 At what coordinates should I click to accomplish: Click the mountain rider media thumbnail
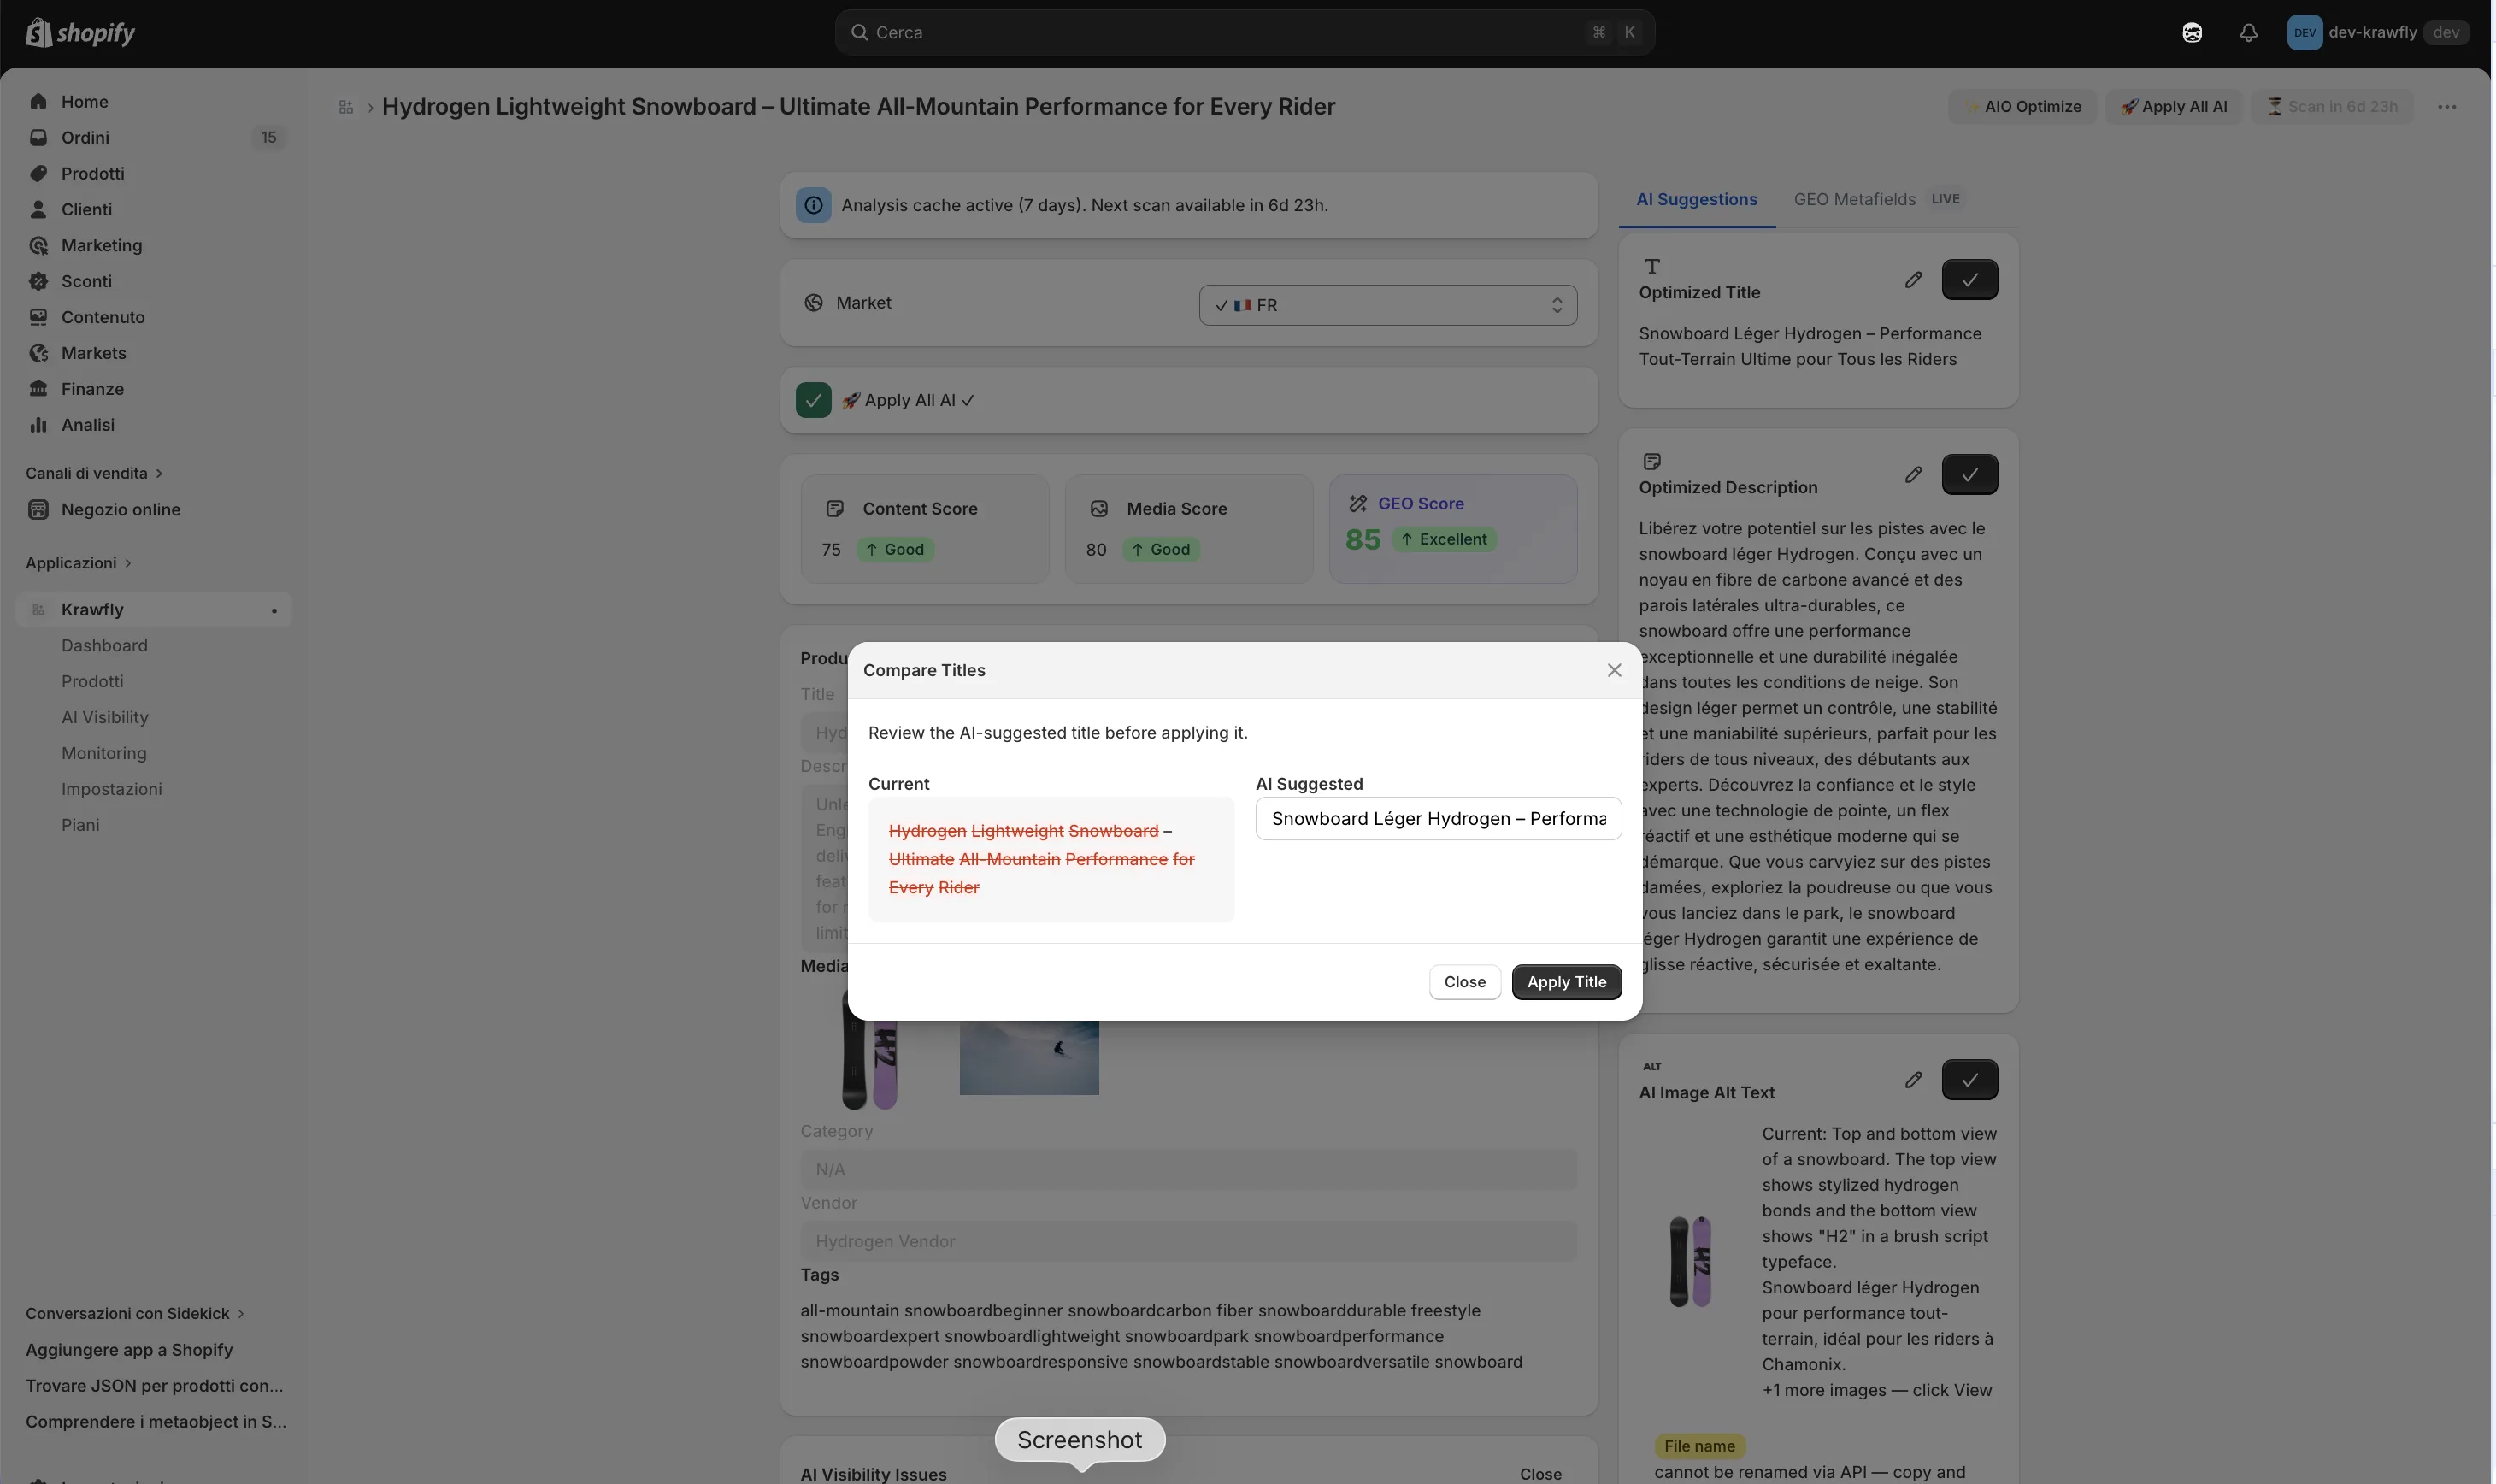pyautogui.click(x=1029, y=1057)
